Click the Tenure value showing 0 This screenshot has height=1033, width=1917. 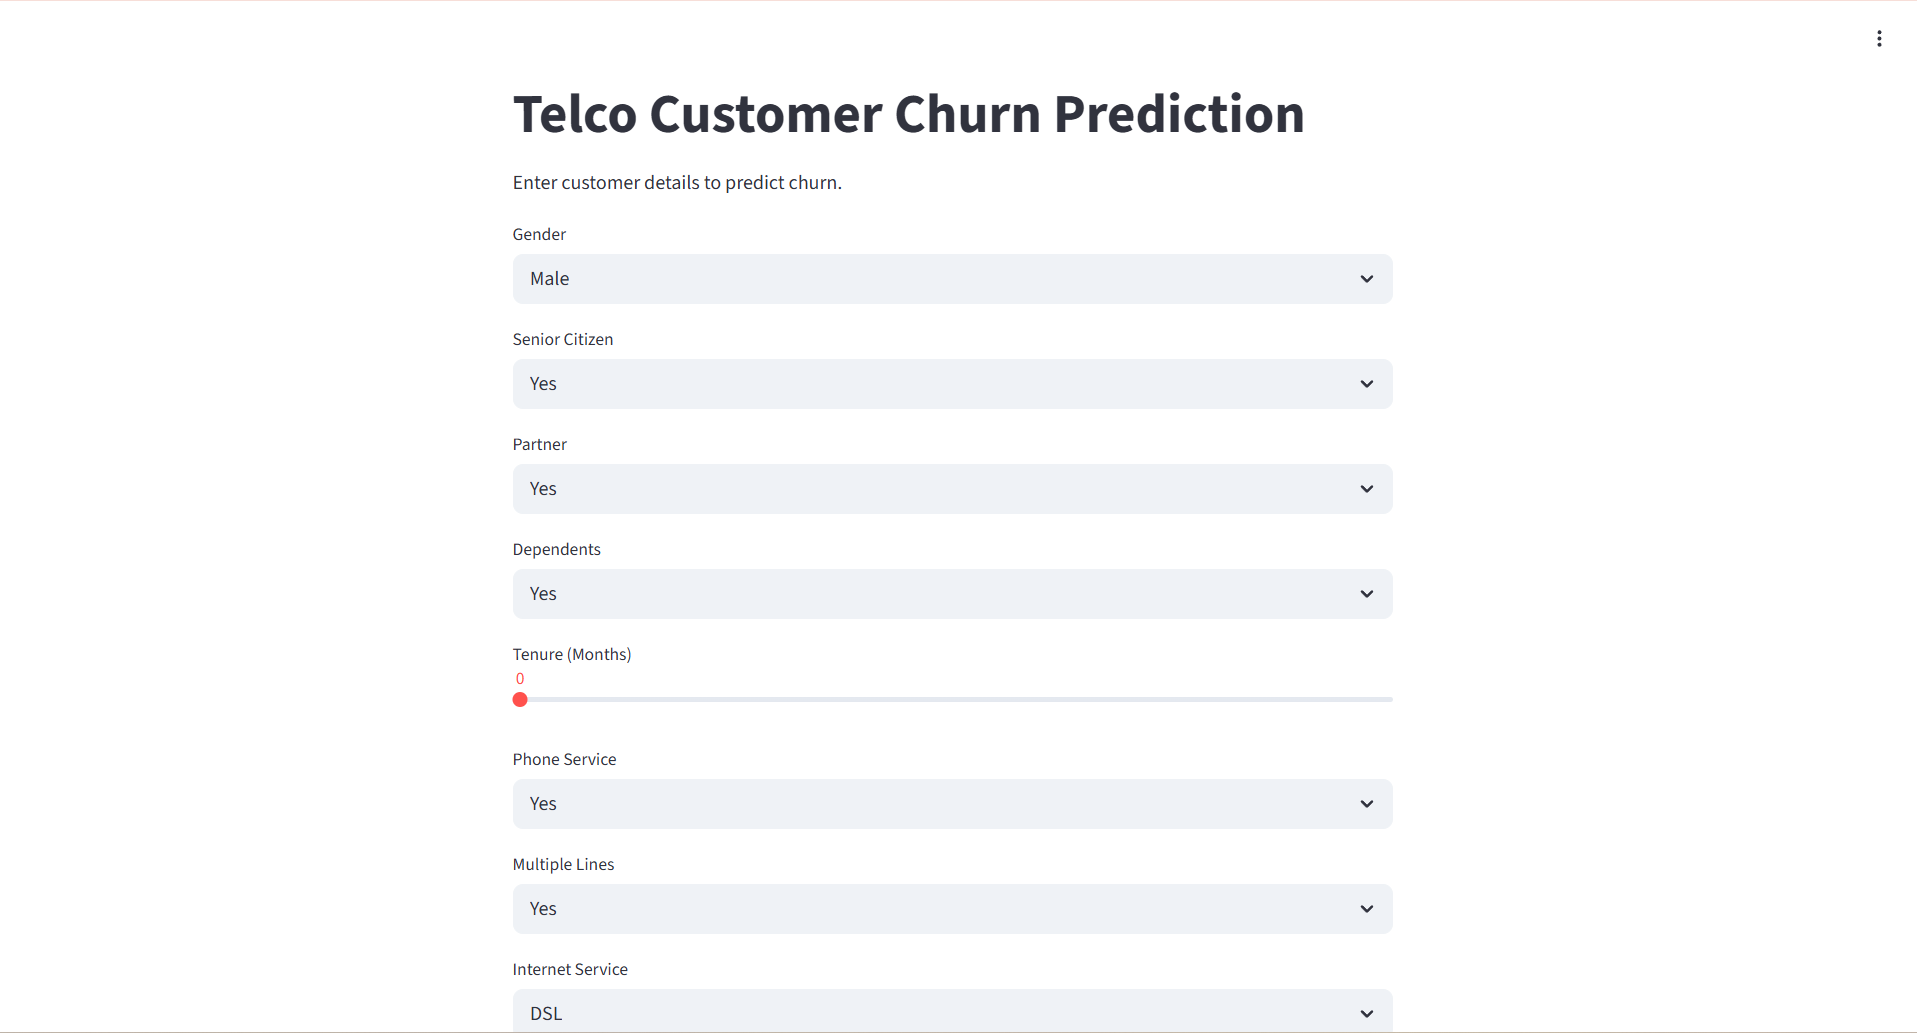point(520,678)
